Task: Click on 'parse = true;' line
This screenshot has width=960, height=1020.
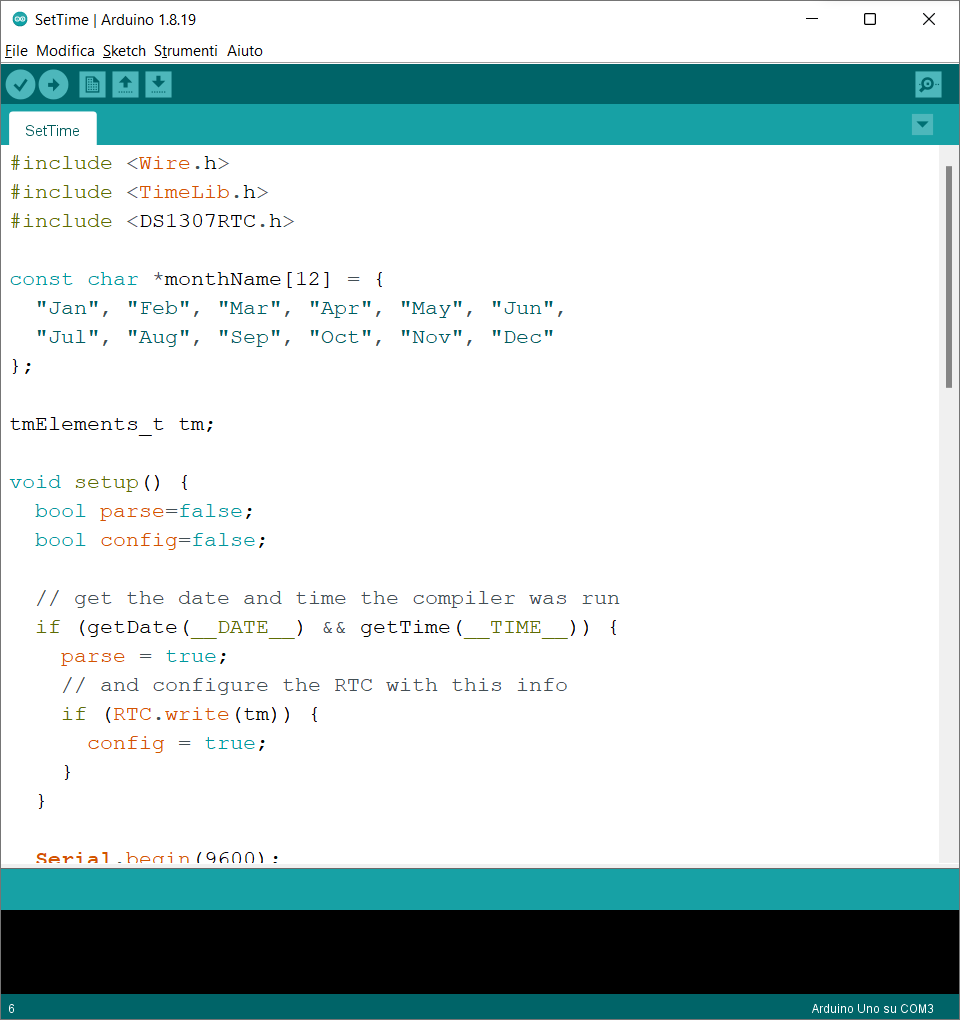Action: [x=144, y=656]
